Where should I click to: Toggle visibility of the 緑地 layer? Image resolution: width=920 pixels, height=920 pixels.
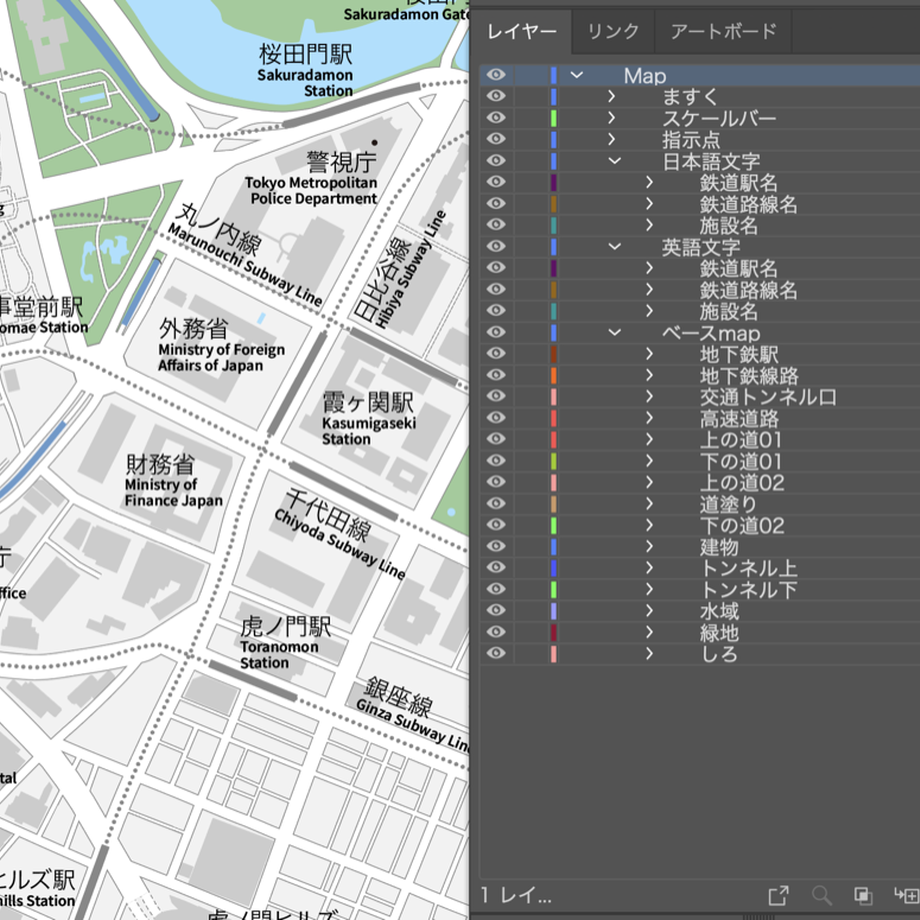point(496,632)
